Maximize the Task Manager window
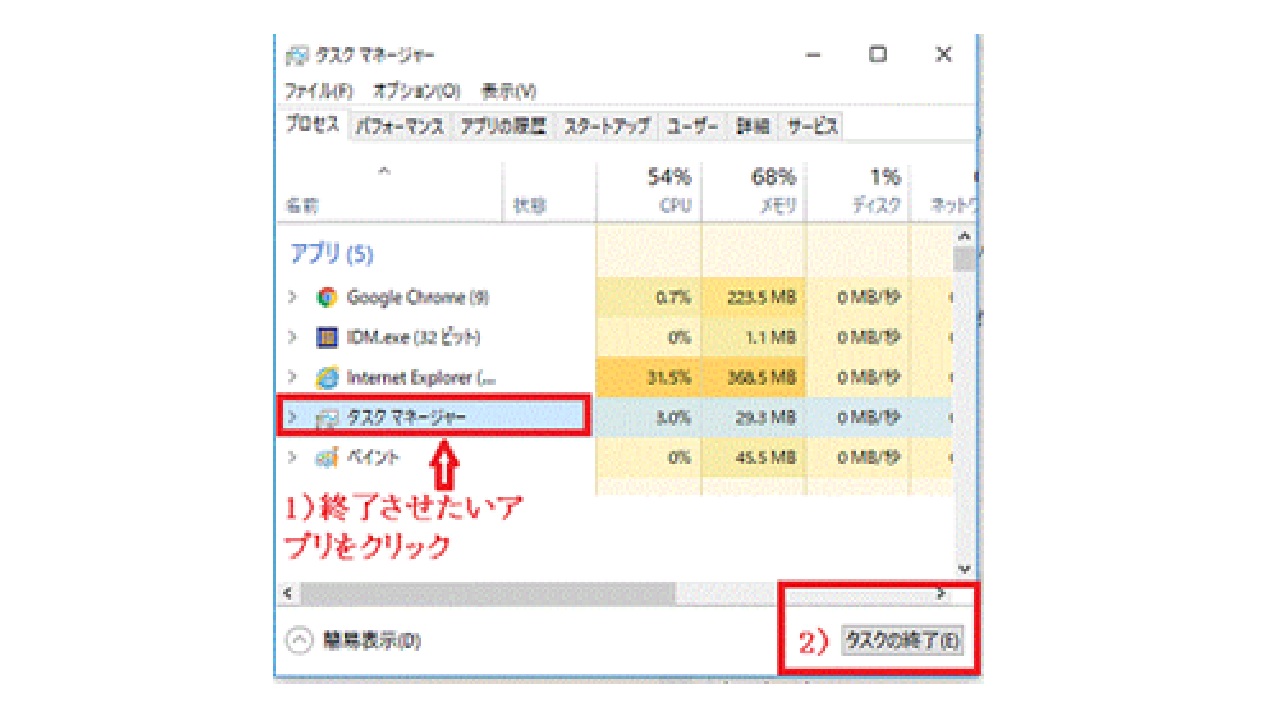 tap(878, 56)
